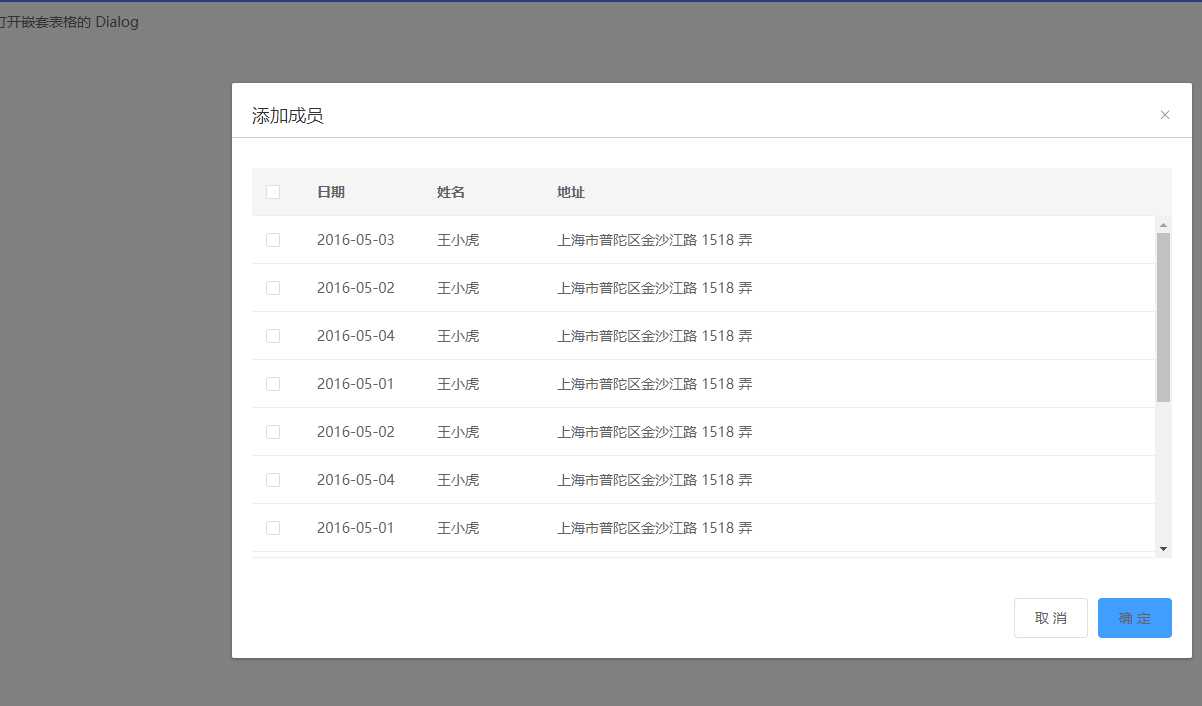The image size is (1202, 706).
Task: Click the lower 2016-05-02 date cell
Action: click(356, 432)
